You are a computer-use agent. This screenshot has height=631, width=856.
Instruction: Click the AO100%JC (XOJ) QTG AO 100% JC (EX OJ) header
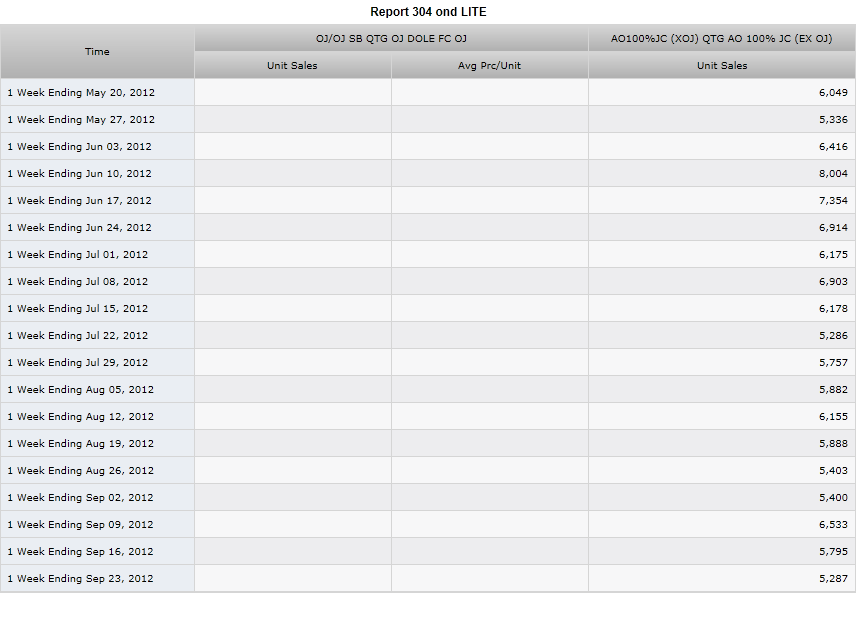click(722, 38)
